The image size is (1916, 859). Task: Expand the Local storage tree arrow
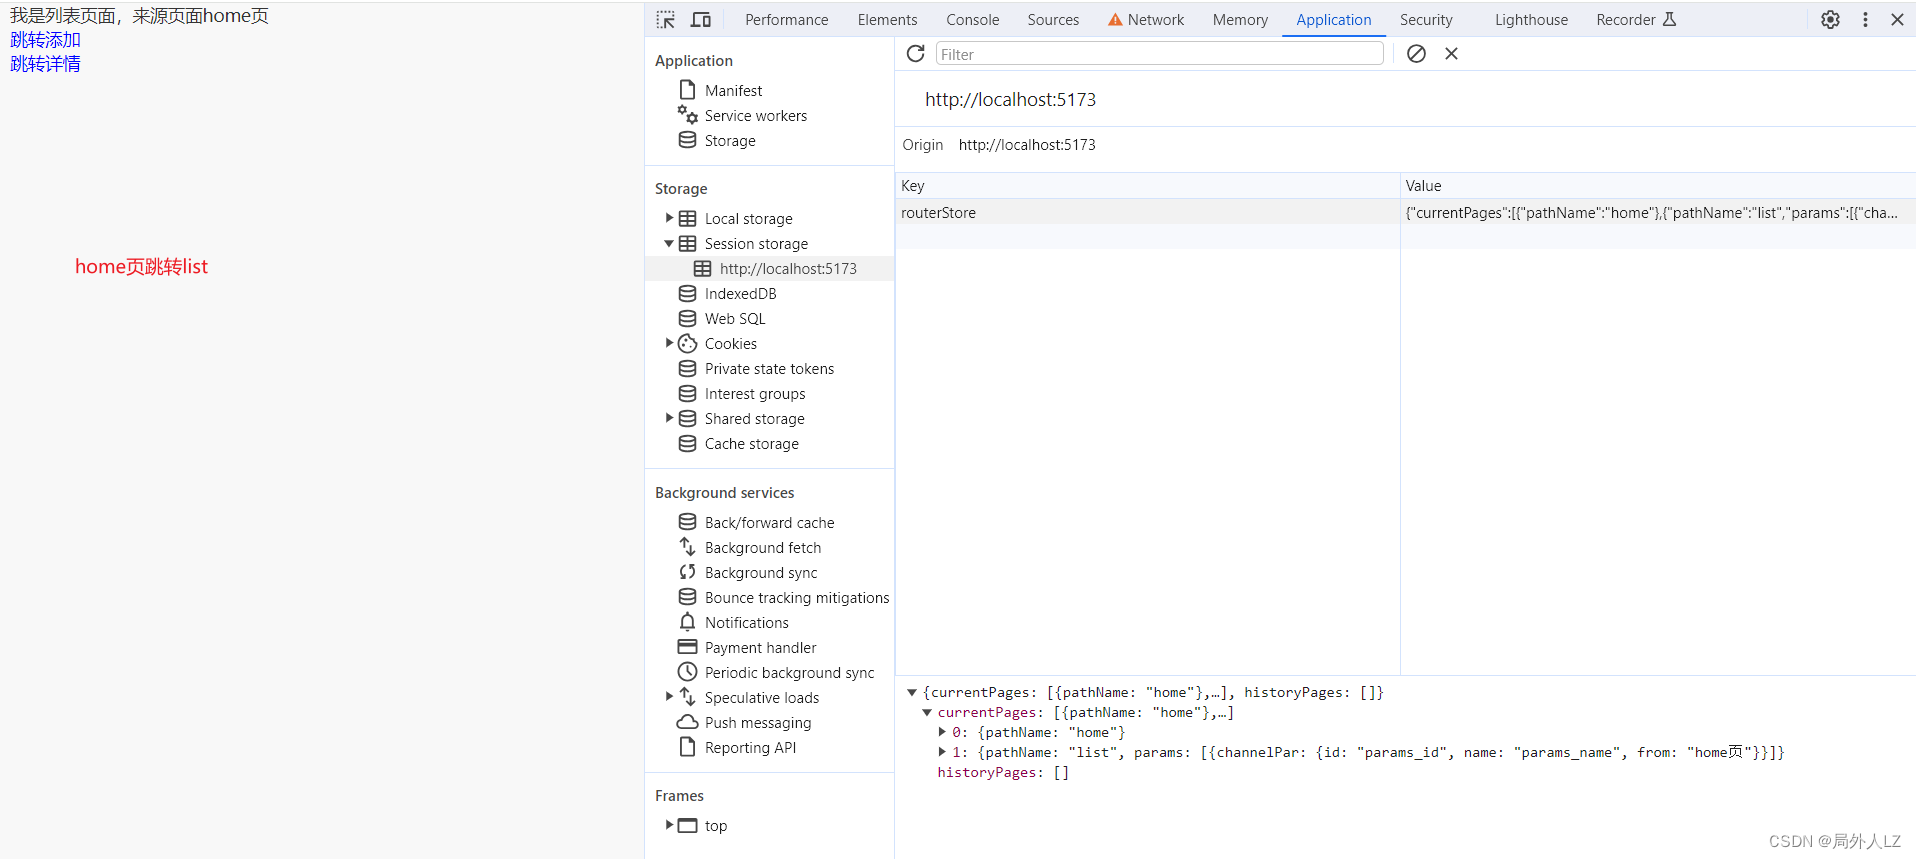coord(669,218)
